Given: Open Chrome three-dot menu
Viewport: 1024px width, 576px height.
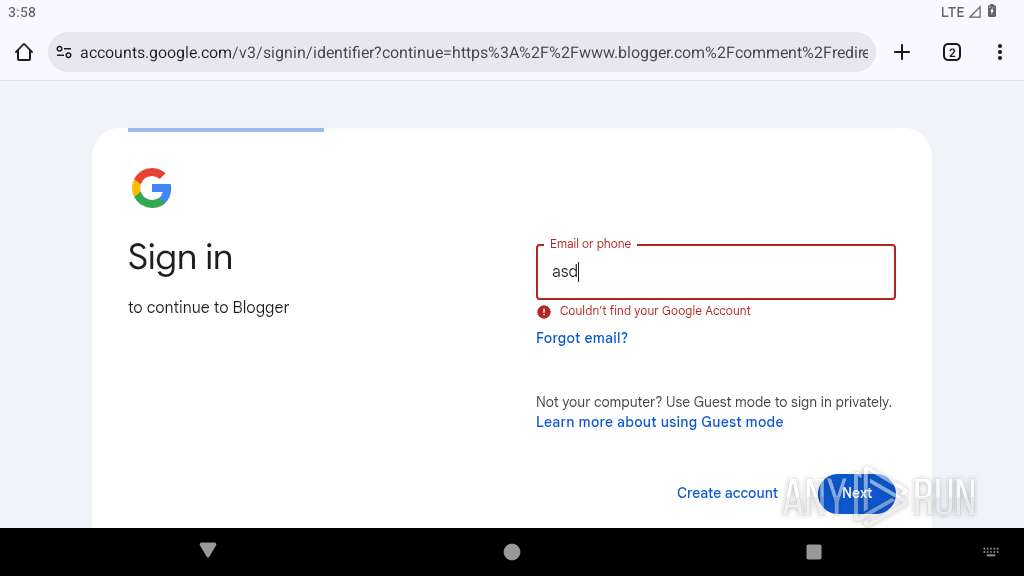Looking at the screenshot, I should (1000, 52).
